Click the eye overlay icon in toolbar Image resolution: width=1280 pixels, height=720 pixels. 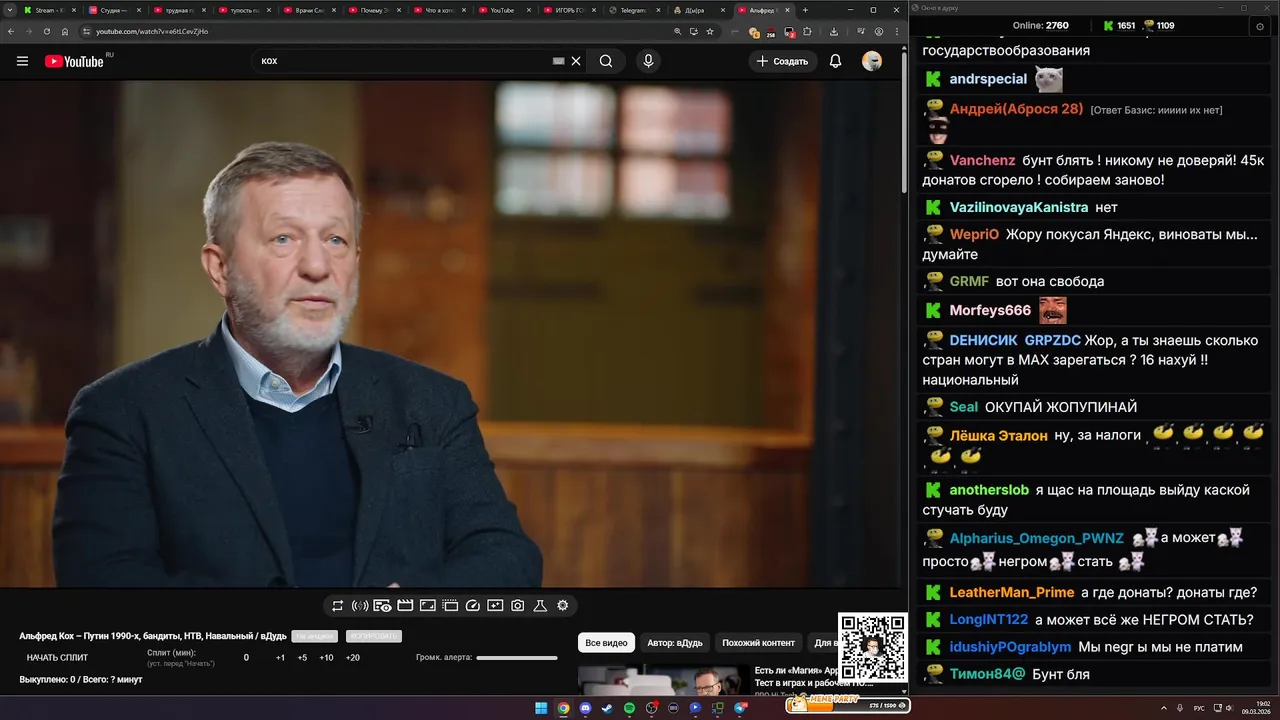click(x=382, y=605)
